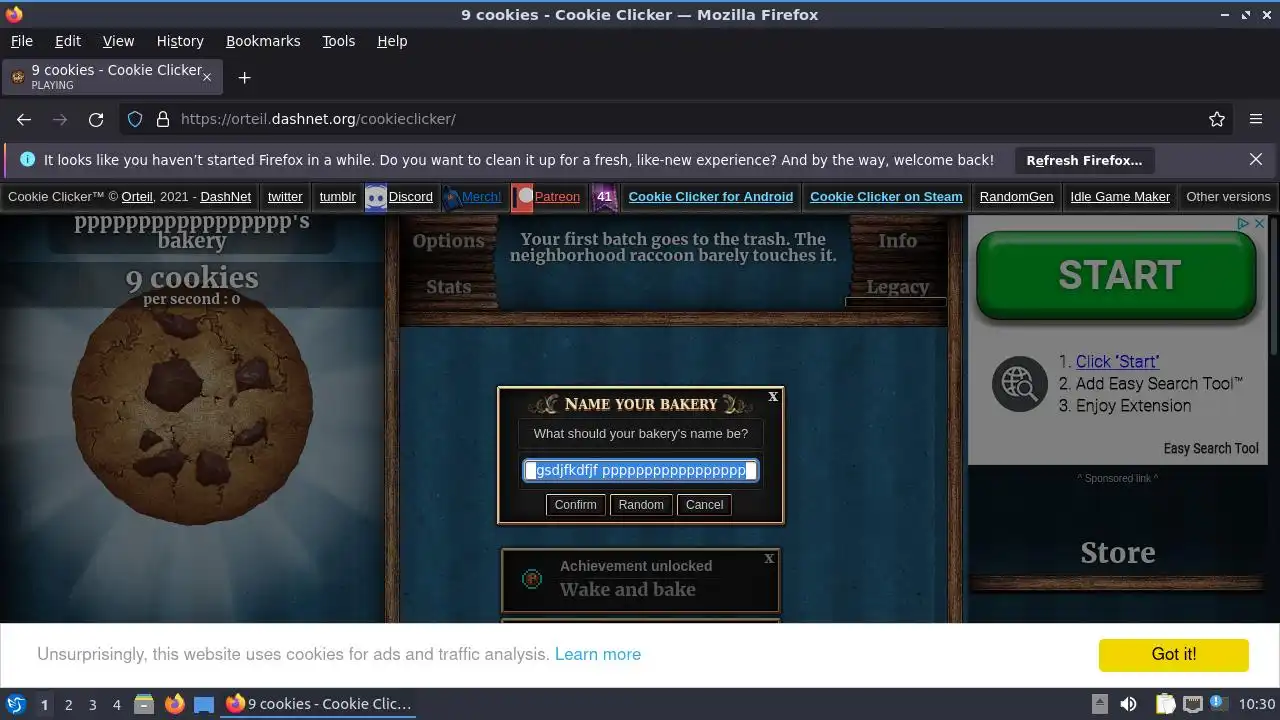Open the Orteil link in top bar
Viewport: 1280px width, 720px height.
tap(137, 197)
